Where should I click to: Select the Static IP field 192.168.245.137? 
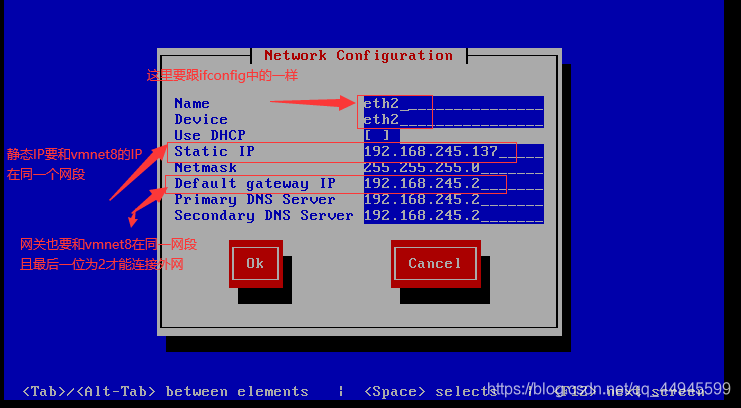click(454, 151)
